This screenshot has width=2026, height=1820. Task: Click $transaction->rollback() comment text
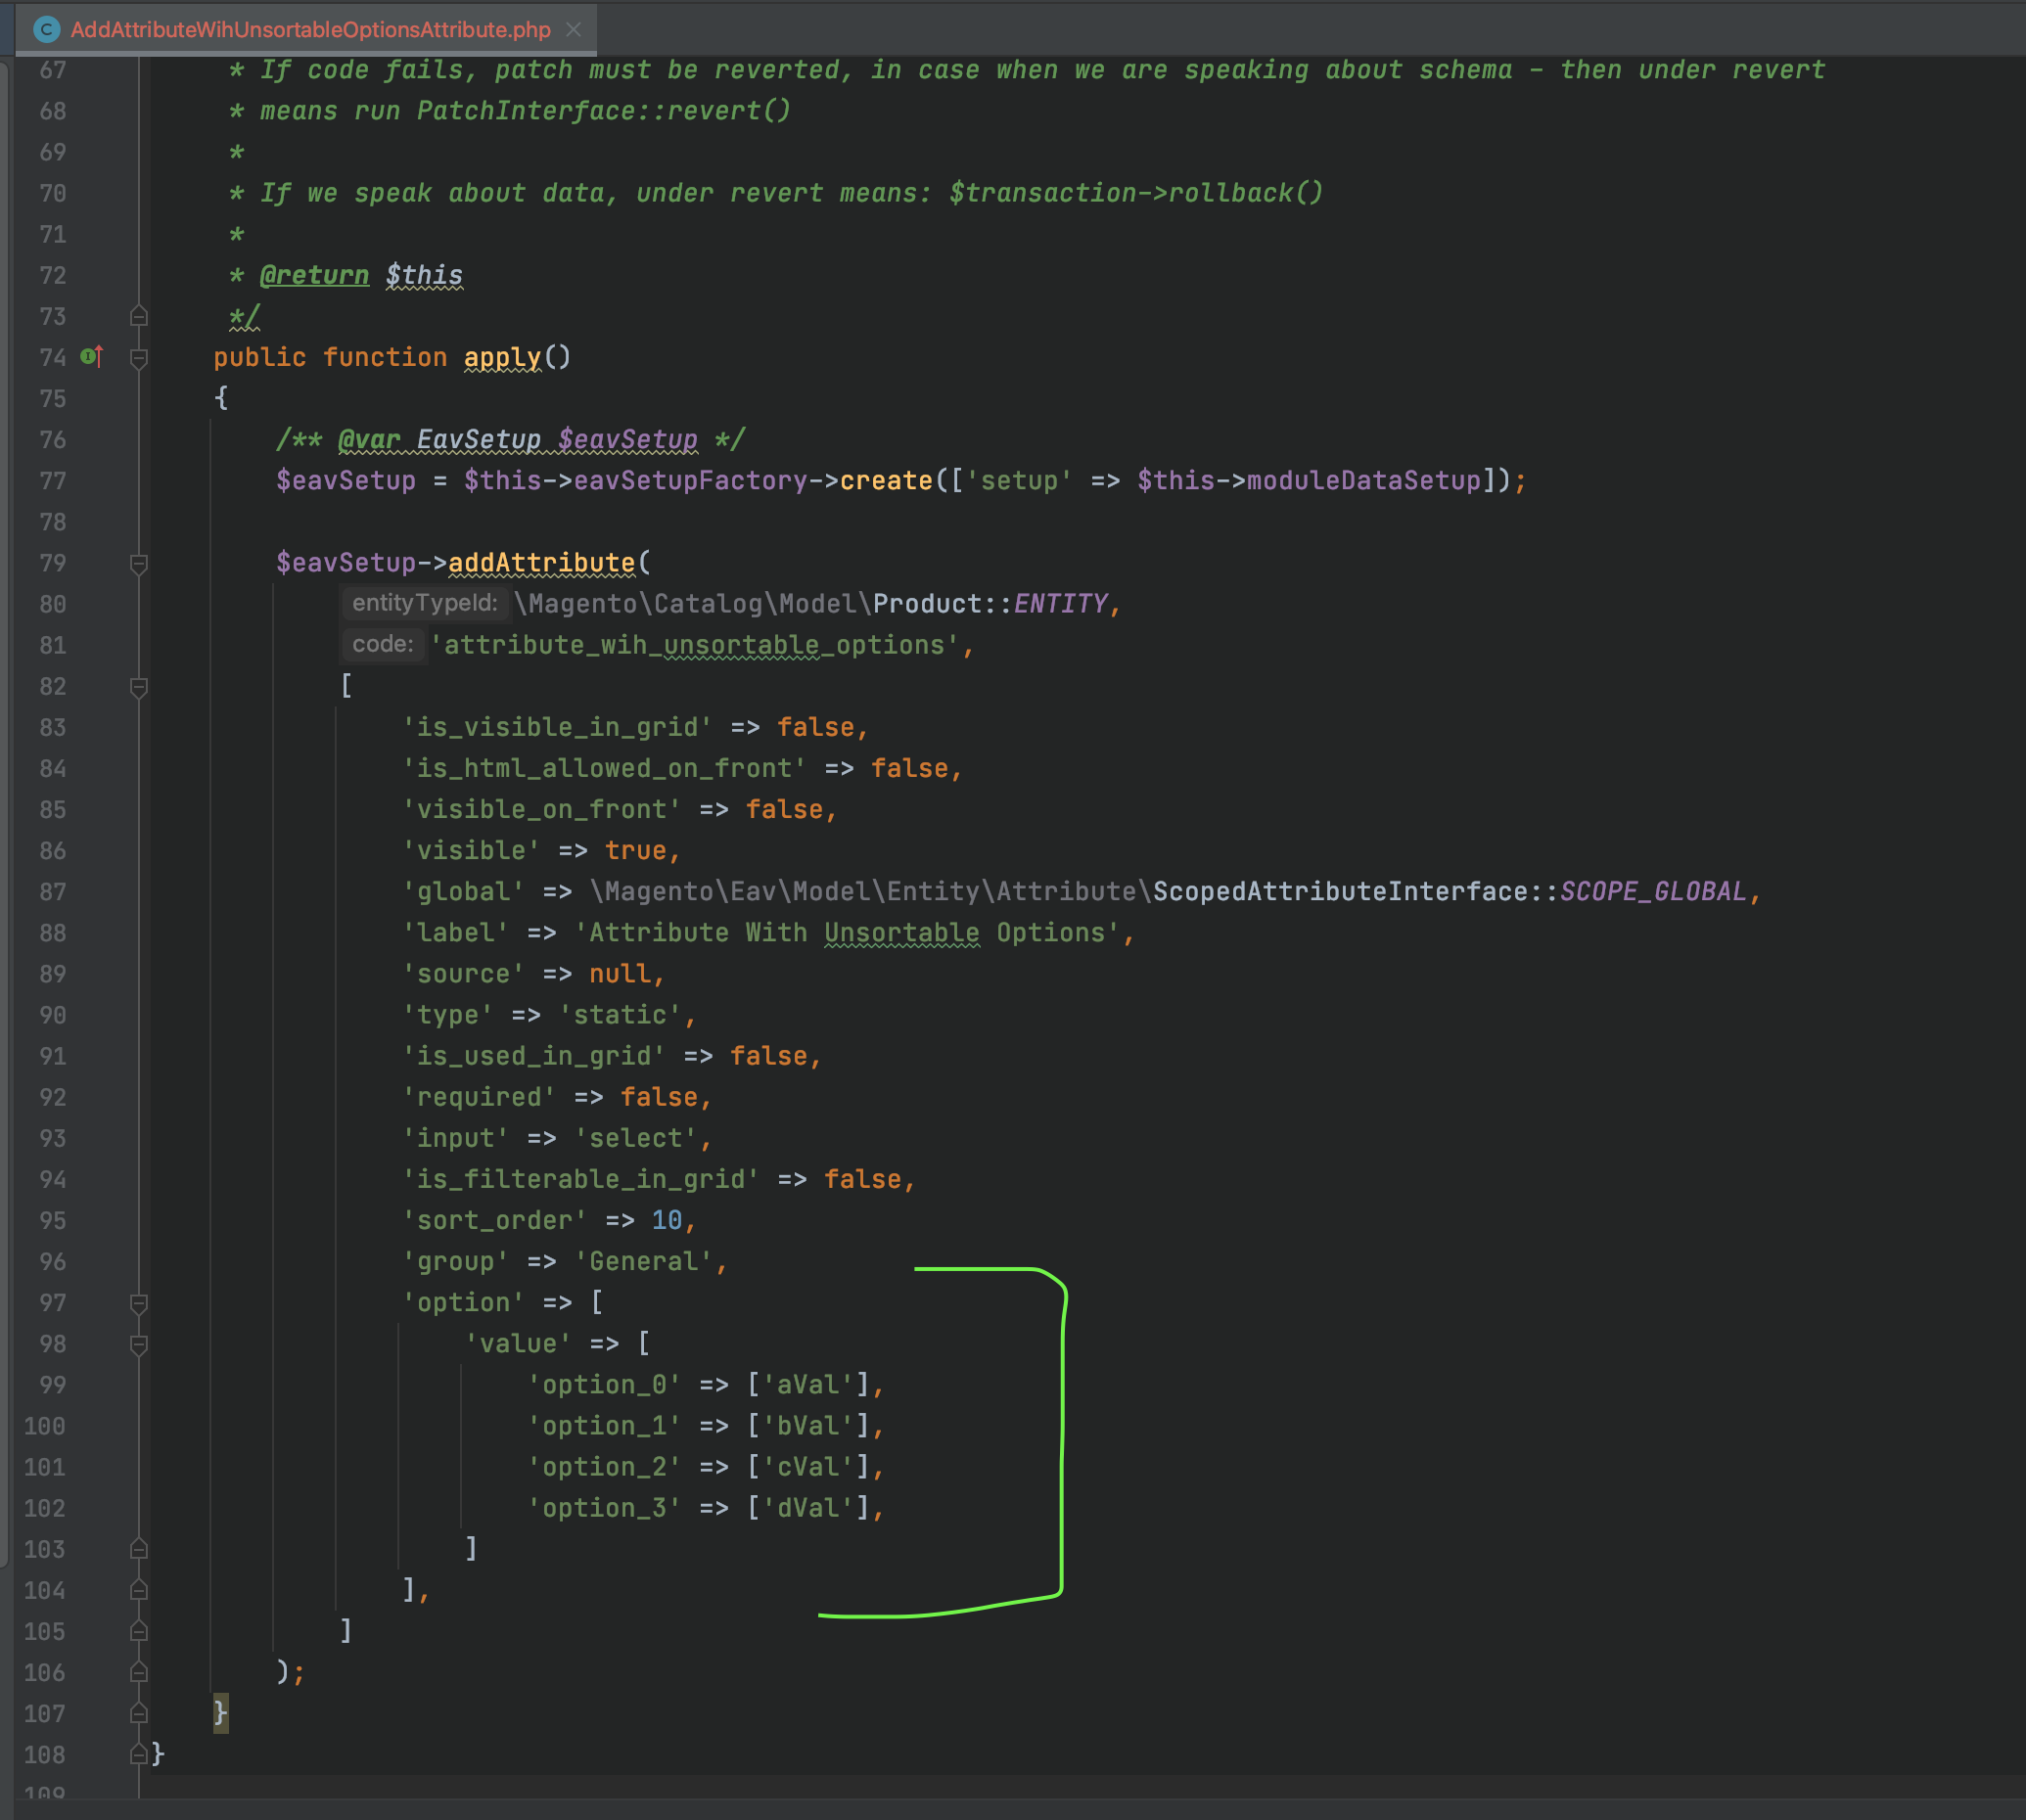click(x=1136, y=193)
